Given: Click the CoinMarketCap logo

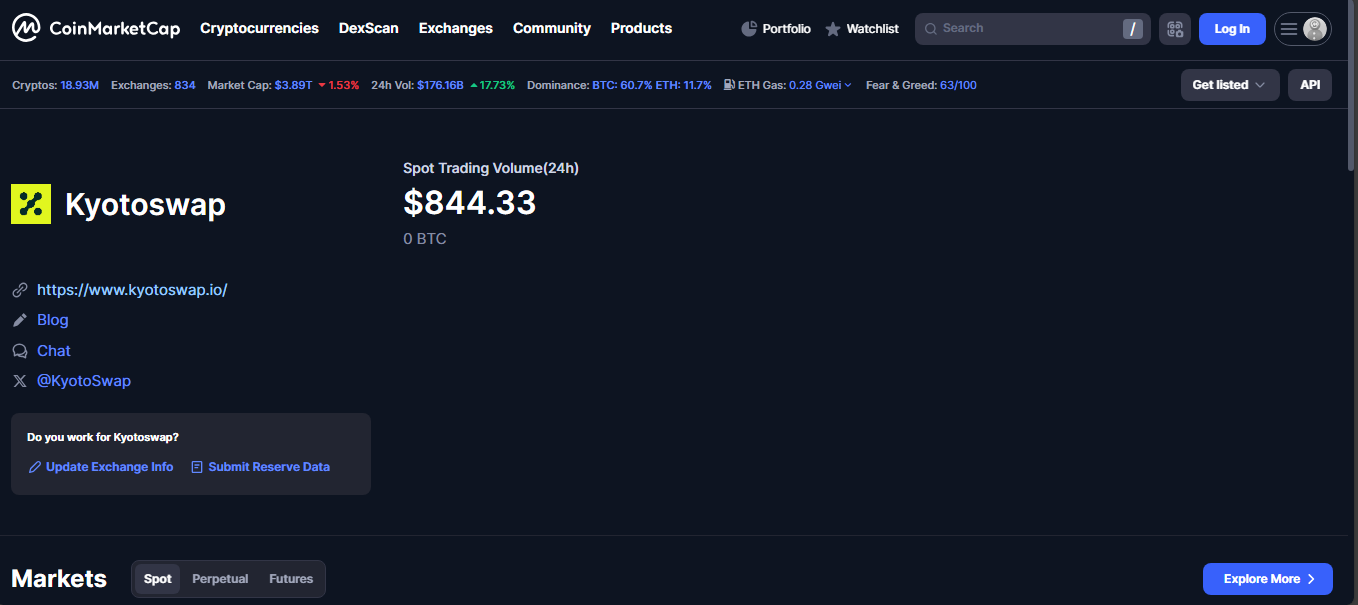Looking at the screenshot, I should [96, 28].
